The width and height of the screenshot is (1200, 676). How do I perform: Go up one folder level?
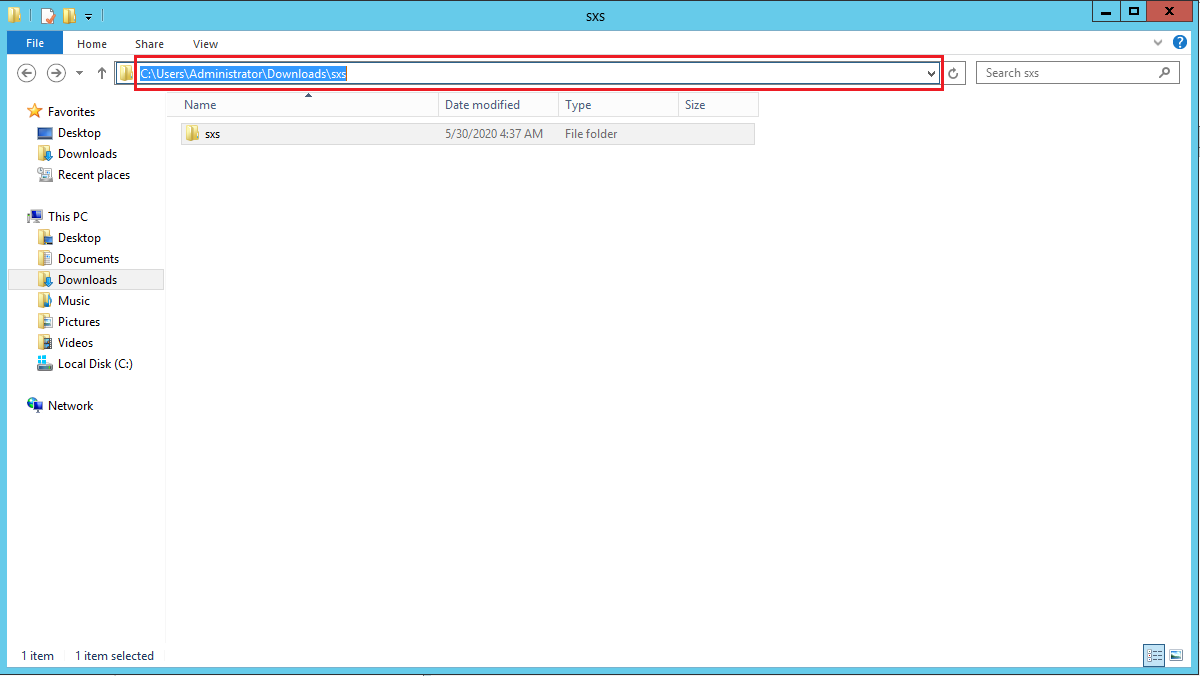(x=101, y=73)
